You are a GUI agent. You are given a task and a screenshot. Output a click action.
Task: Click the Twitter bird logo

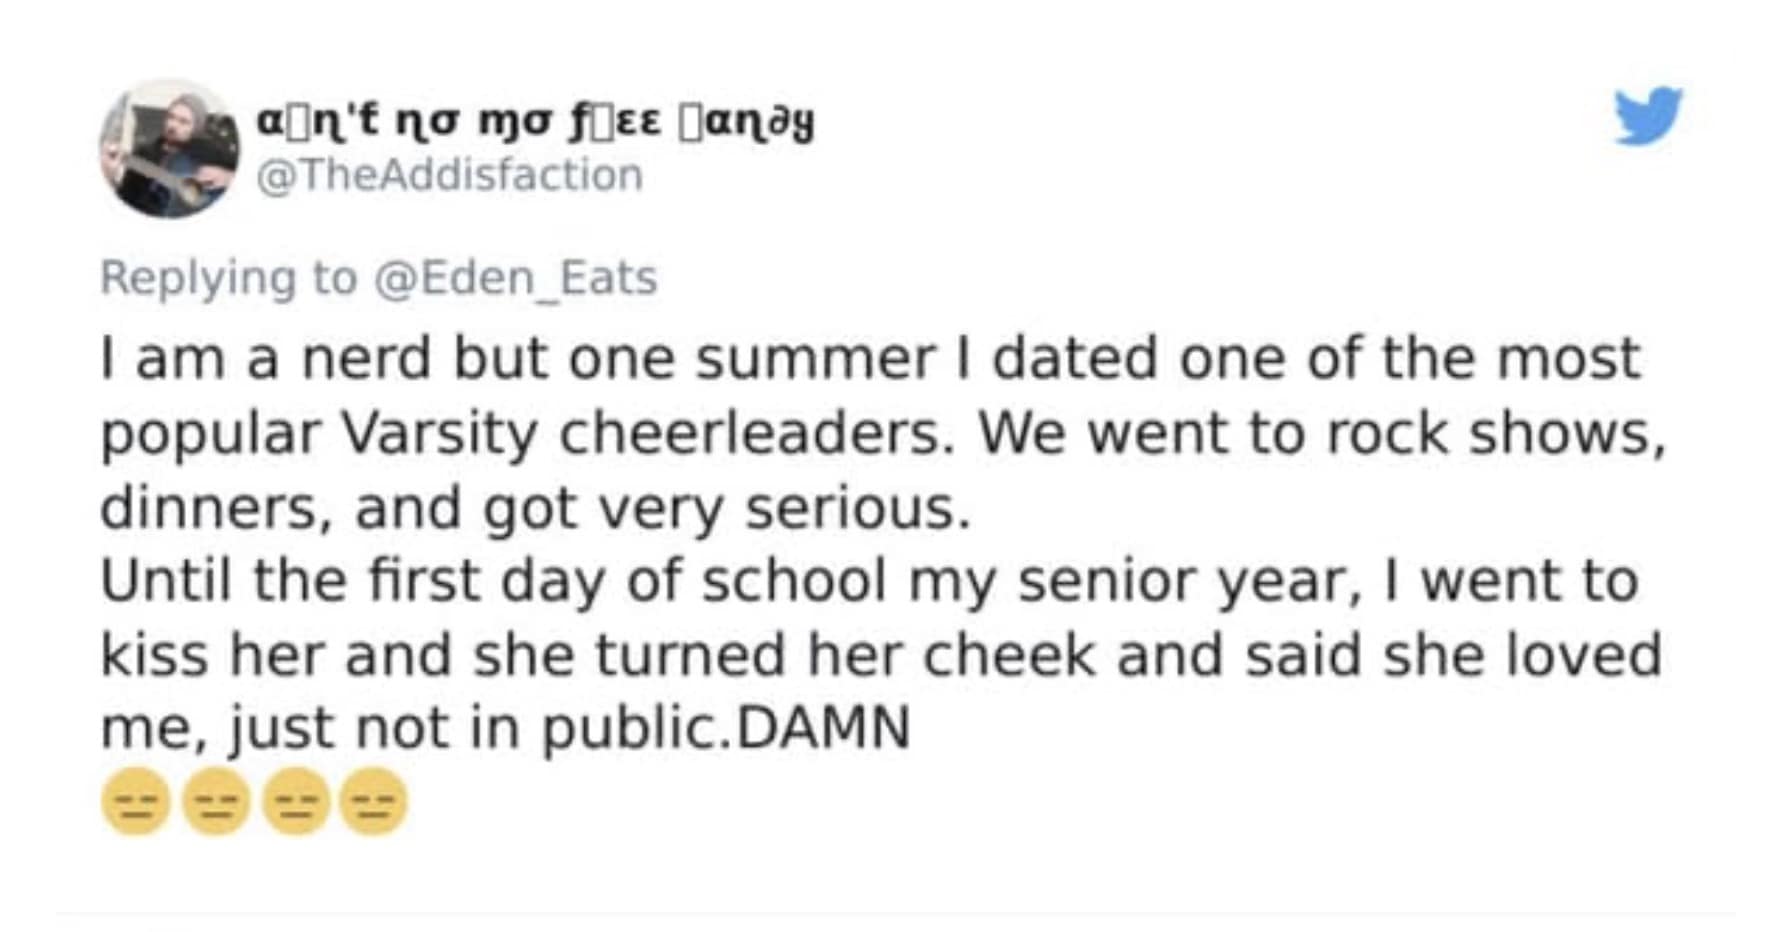tap(1648, 116)
